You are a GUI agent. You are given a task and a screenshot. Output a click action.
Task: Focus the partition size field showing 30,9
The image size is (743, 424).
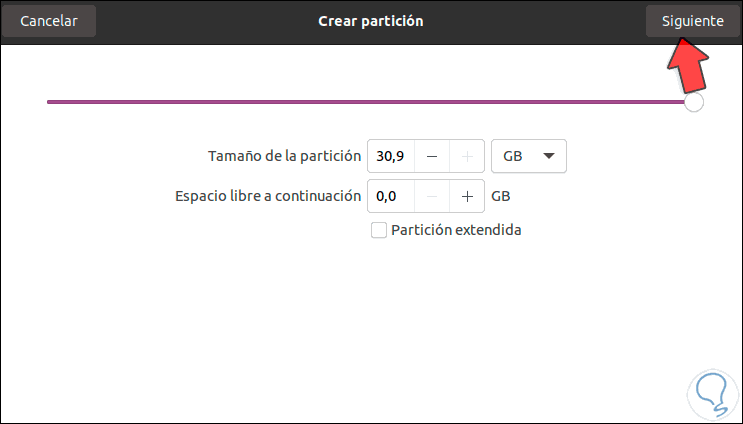(390, 157)
